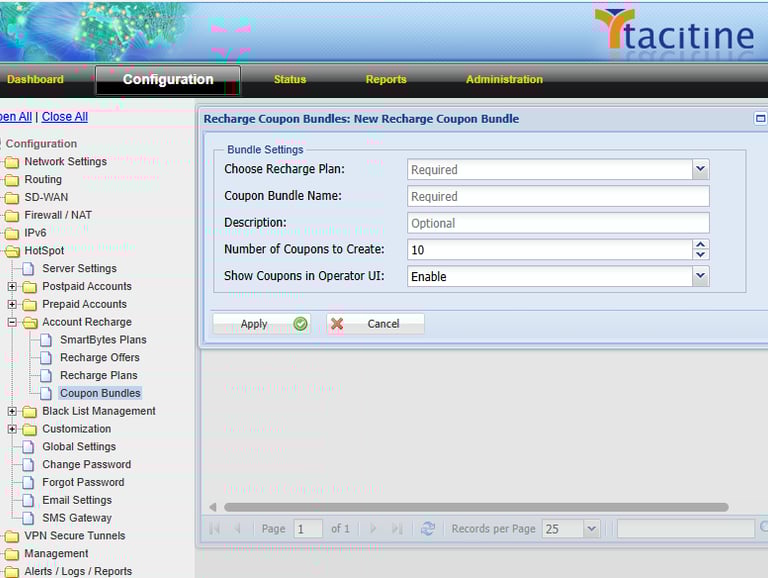Click the red X icon on Cancel

[x=337, y=324]
